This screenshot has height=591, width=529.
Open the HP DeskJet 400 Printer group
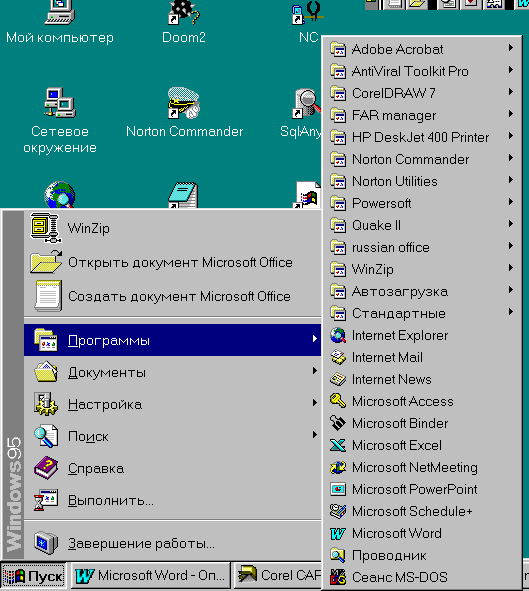(x=422, y=137)
